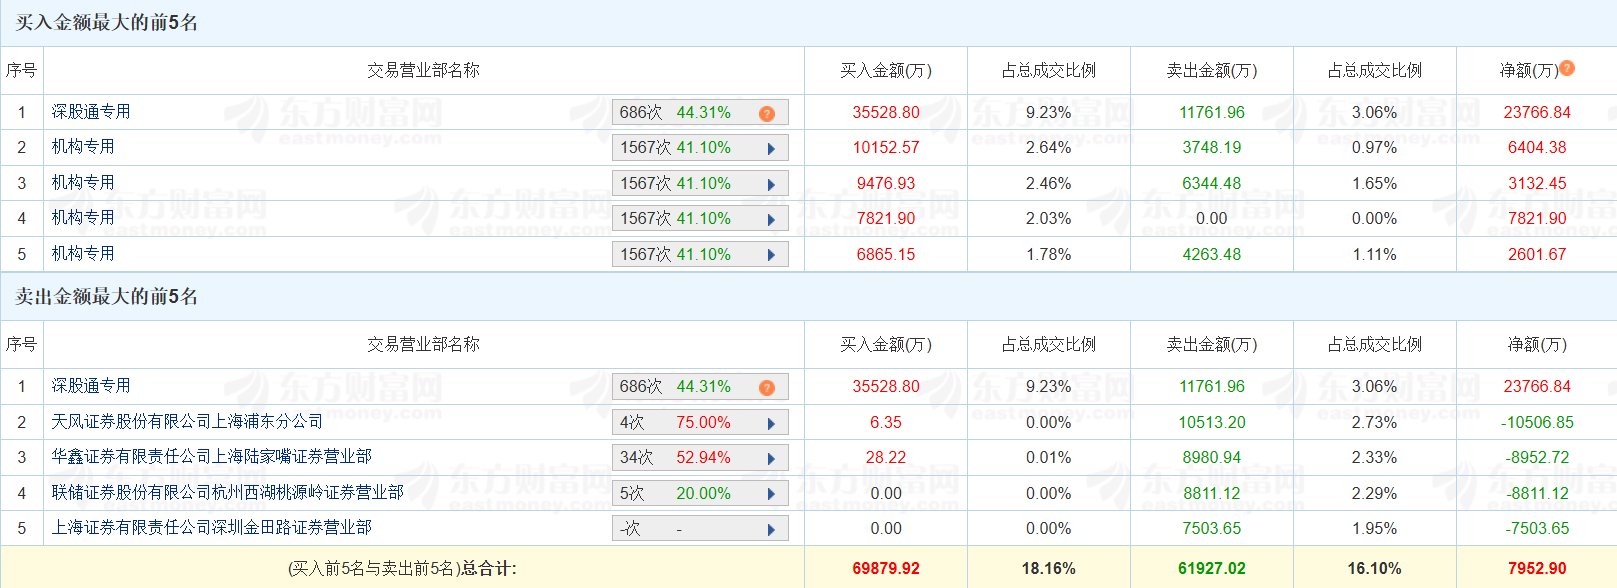
Task: Open 上海证券深圳金田路证券营业部 link
Action: coord(211,528)
